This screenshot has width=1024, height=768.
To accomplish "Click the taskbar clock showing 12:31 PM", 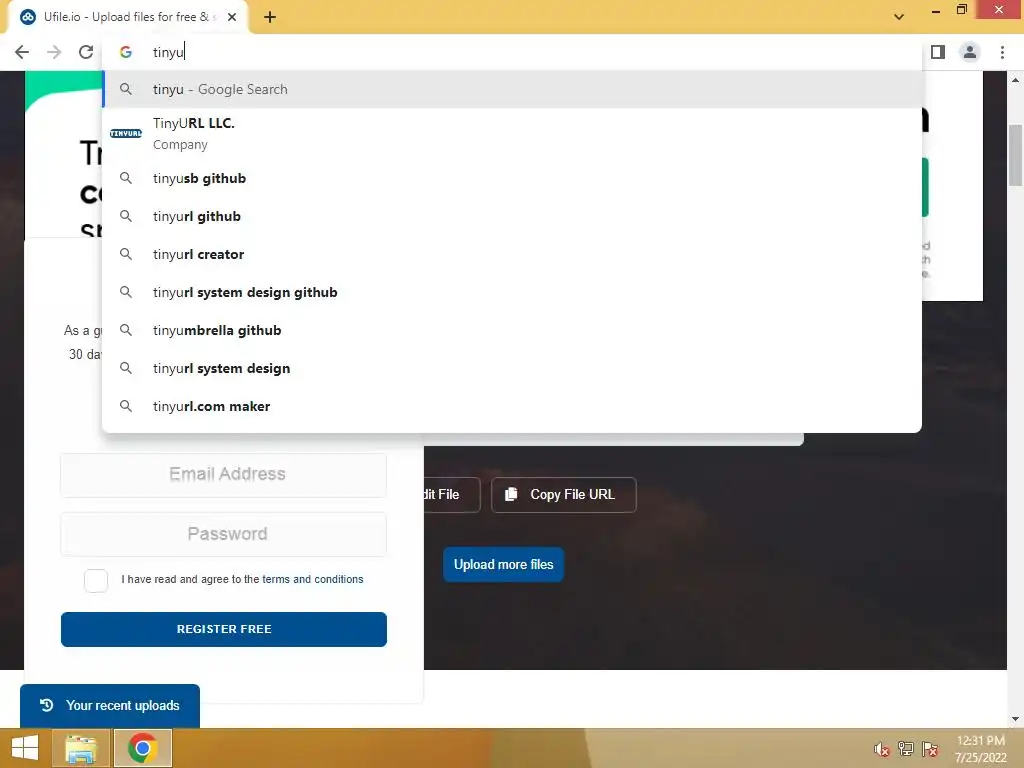I will (x=980, y=749).
